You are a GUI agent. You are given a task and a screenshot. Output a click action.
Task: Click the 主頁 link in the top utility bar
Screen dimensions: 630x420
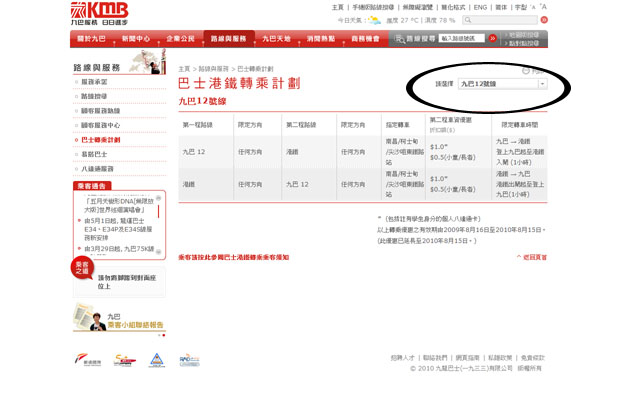pos(338,7)
